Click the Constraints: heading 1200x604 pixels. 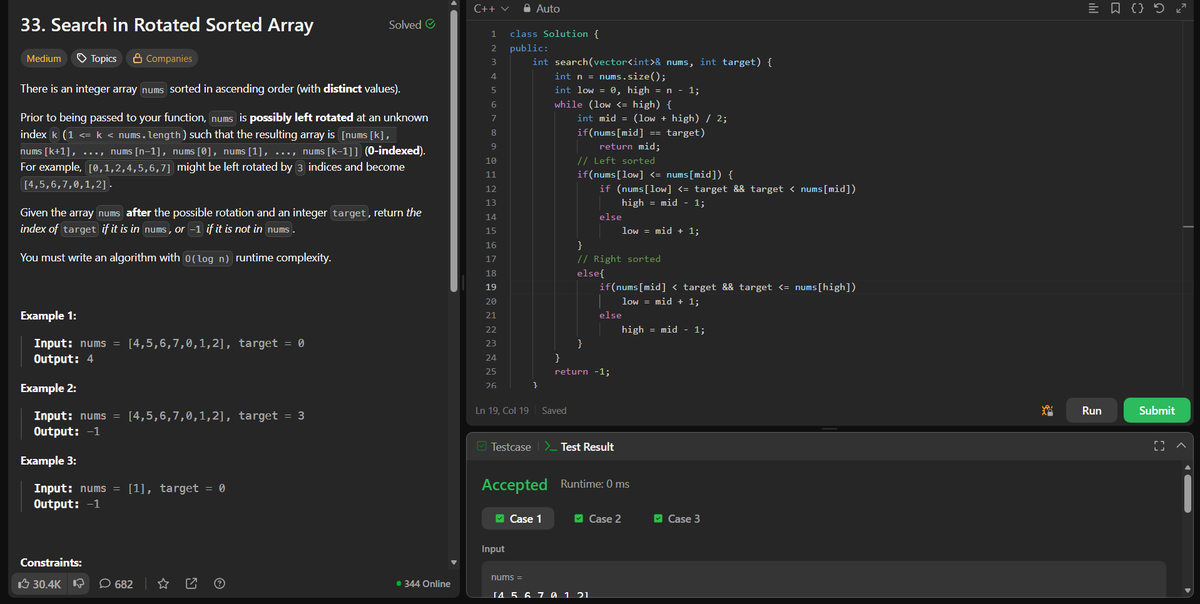[51, 563]
